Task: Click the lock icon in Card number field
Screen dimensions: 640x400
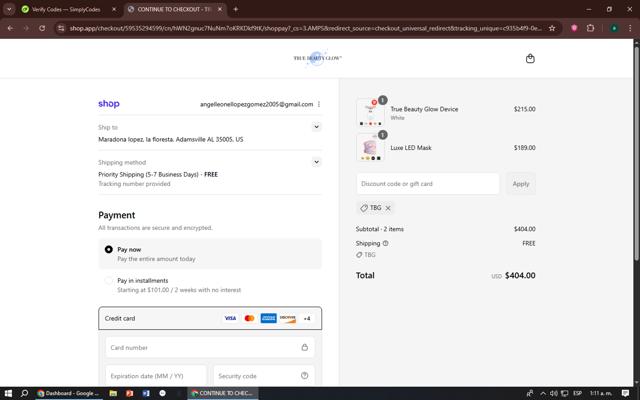Action: click(304, 347)
